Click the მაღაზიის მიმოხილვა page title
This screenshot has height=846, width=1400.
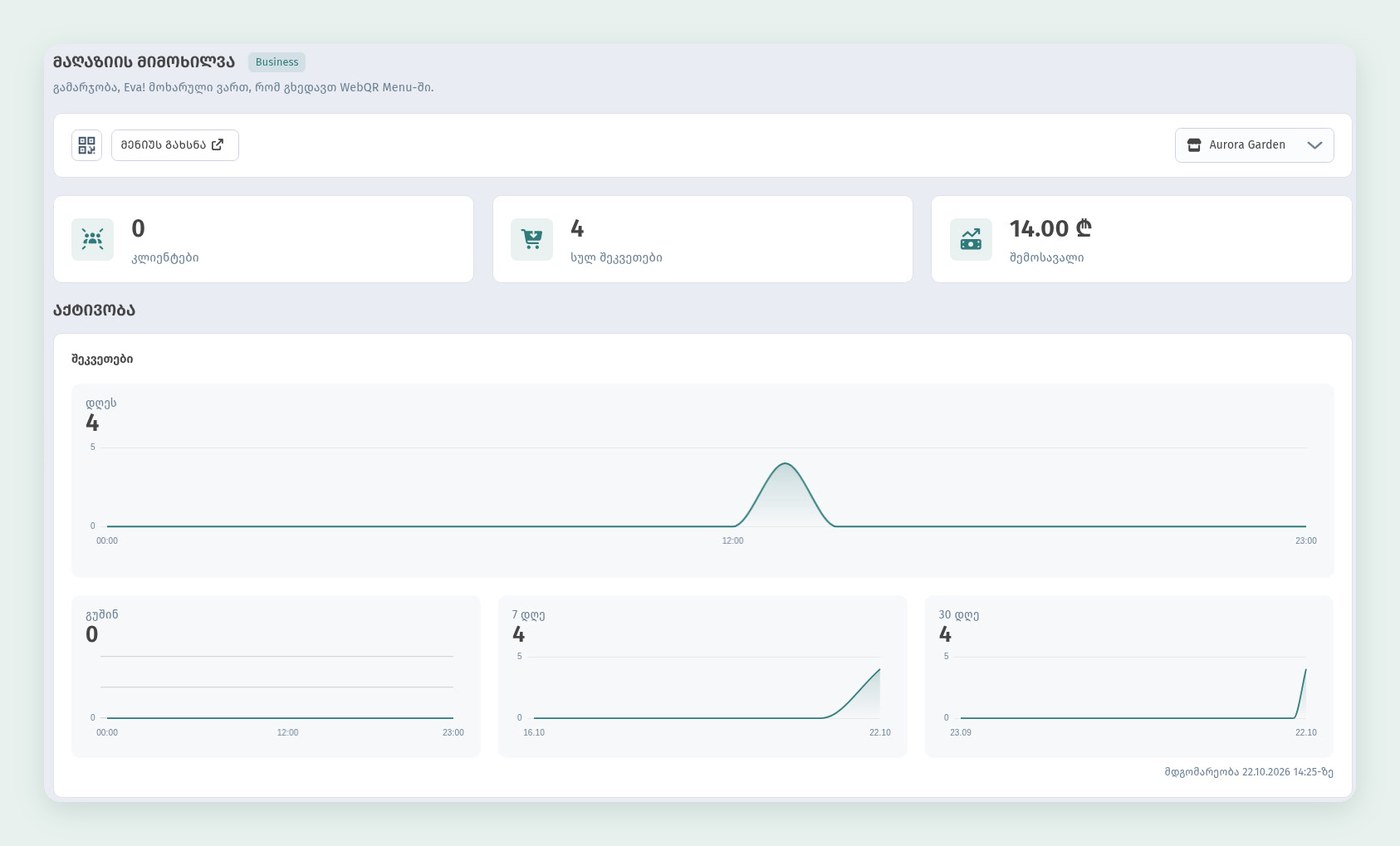(144, 62)
